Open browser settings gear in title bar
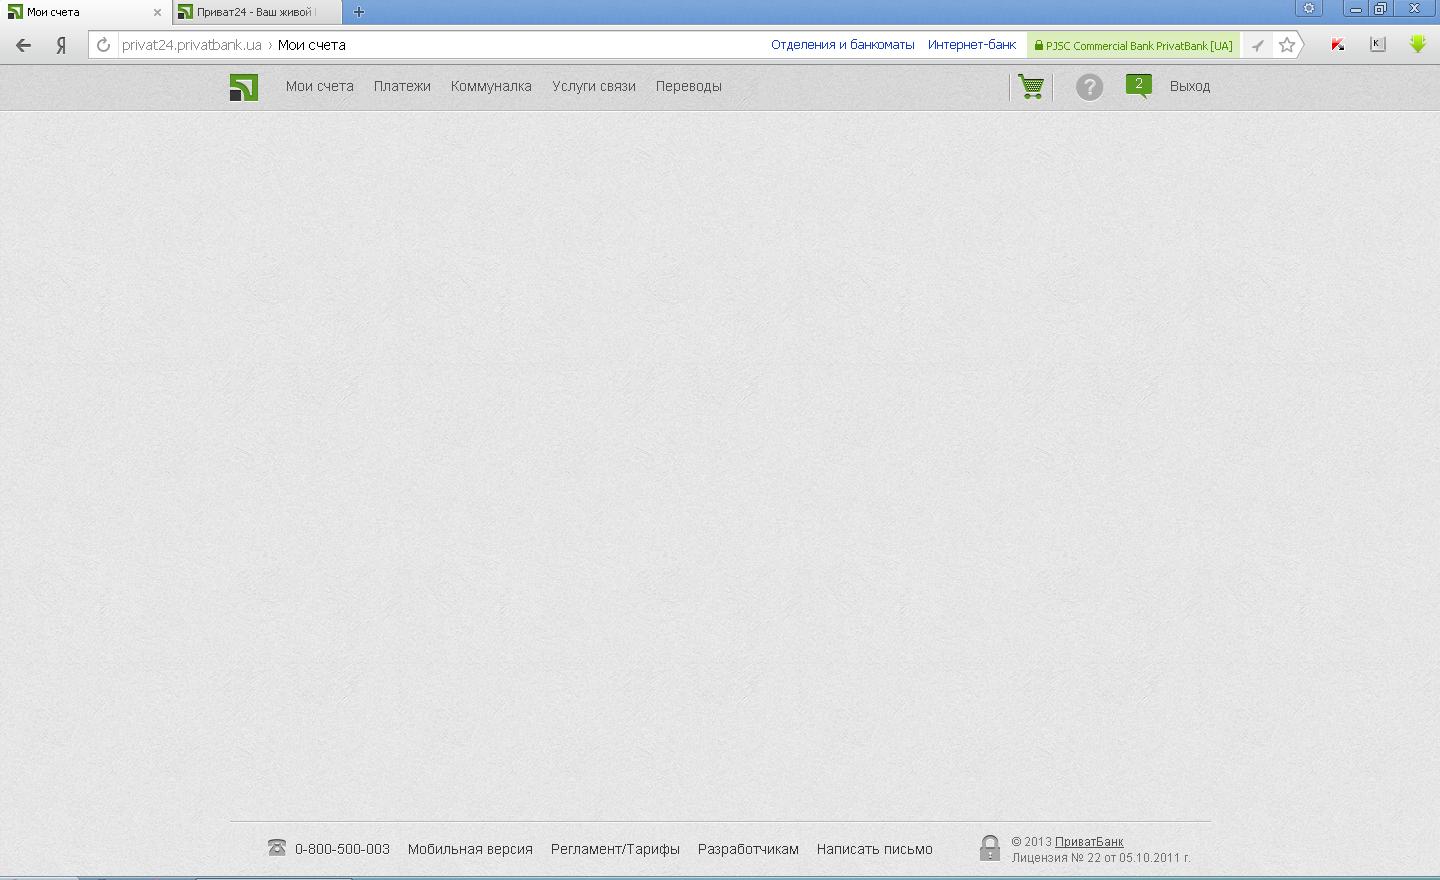This screenshot has height=880, width=1440. click(1308, 8)
